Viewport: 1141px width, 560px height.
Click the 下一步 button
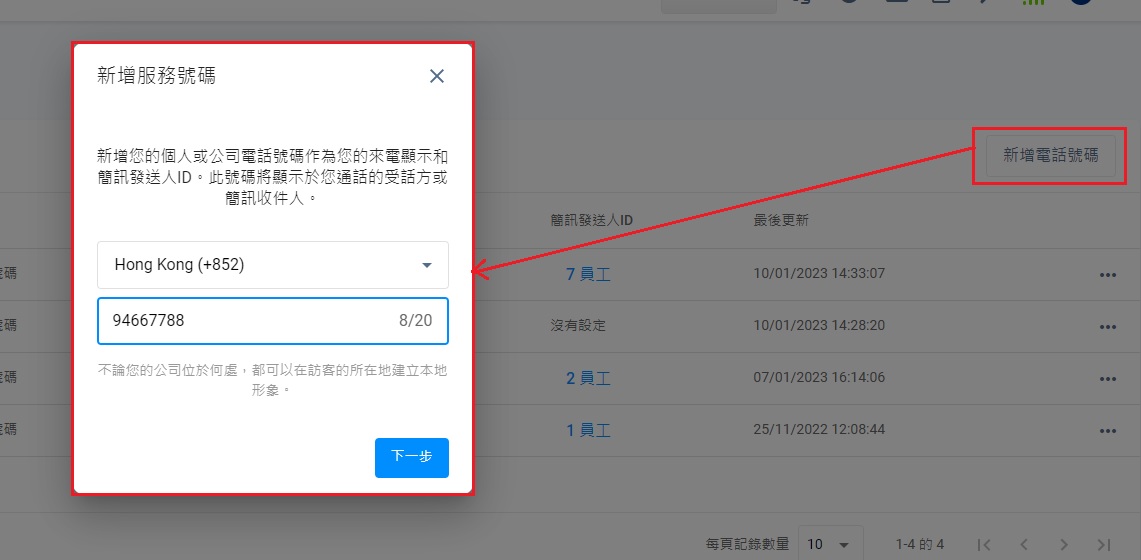[412, 457]
